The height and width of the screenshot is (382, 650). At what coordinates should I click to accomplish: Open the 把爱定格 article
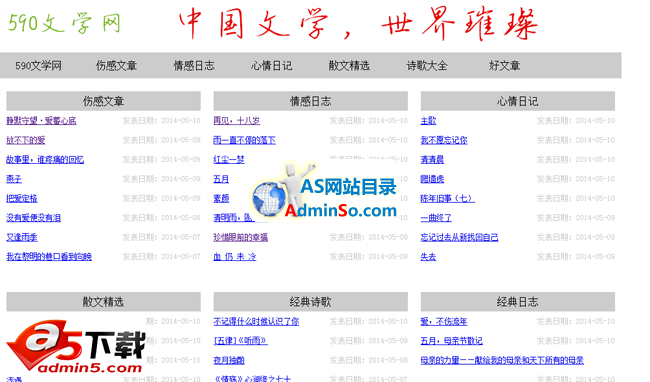(22, 198)
